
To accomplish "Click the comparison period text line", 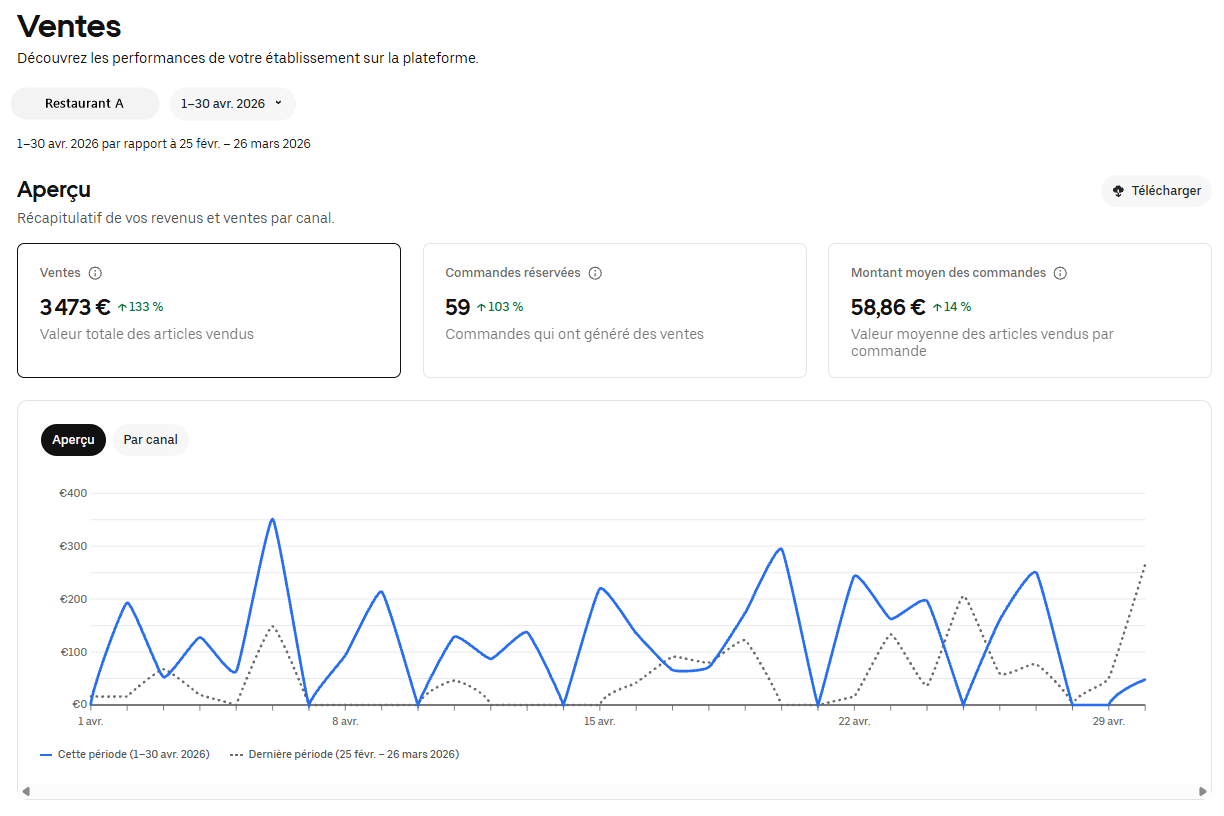I will pyautogui.click(x=164, y=144).
